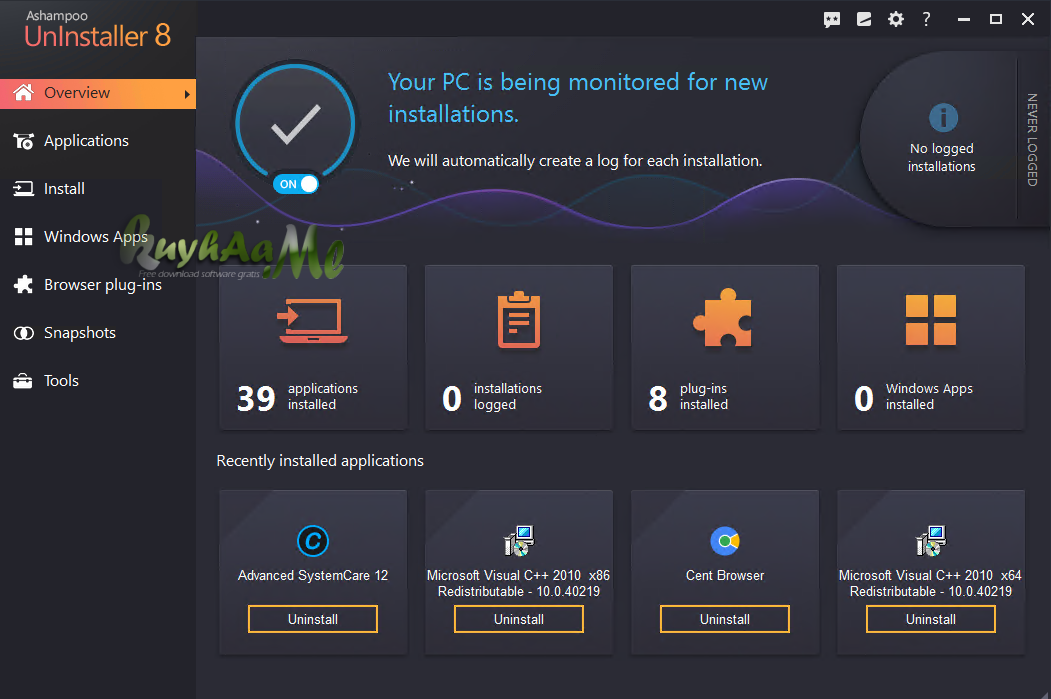Click the Ashampoo UnInstaller 8 logo
The image size is (1051, 699).
(x=97, y=30)
